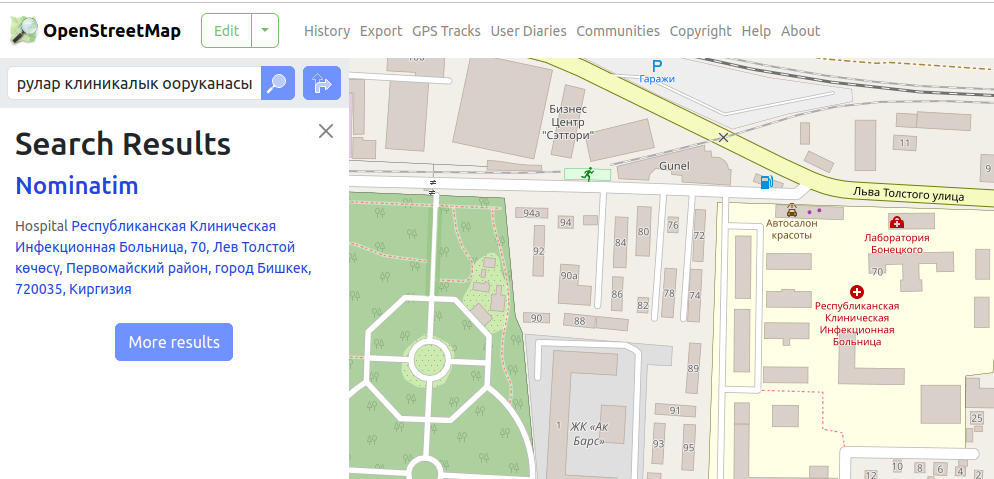Click building number 91 on map
Viewport: 994px width, 479px height.
(674, 411)
